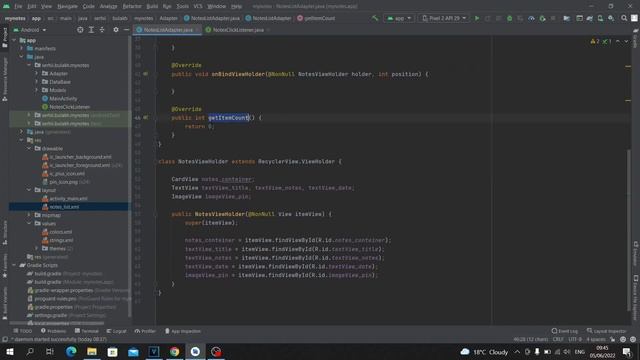Open the Project side tool tab
The image size is (640, 360).
point(4,38)
